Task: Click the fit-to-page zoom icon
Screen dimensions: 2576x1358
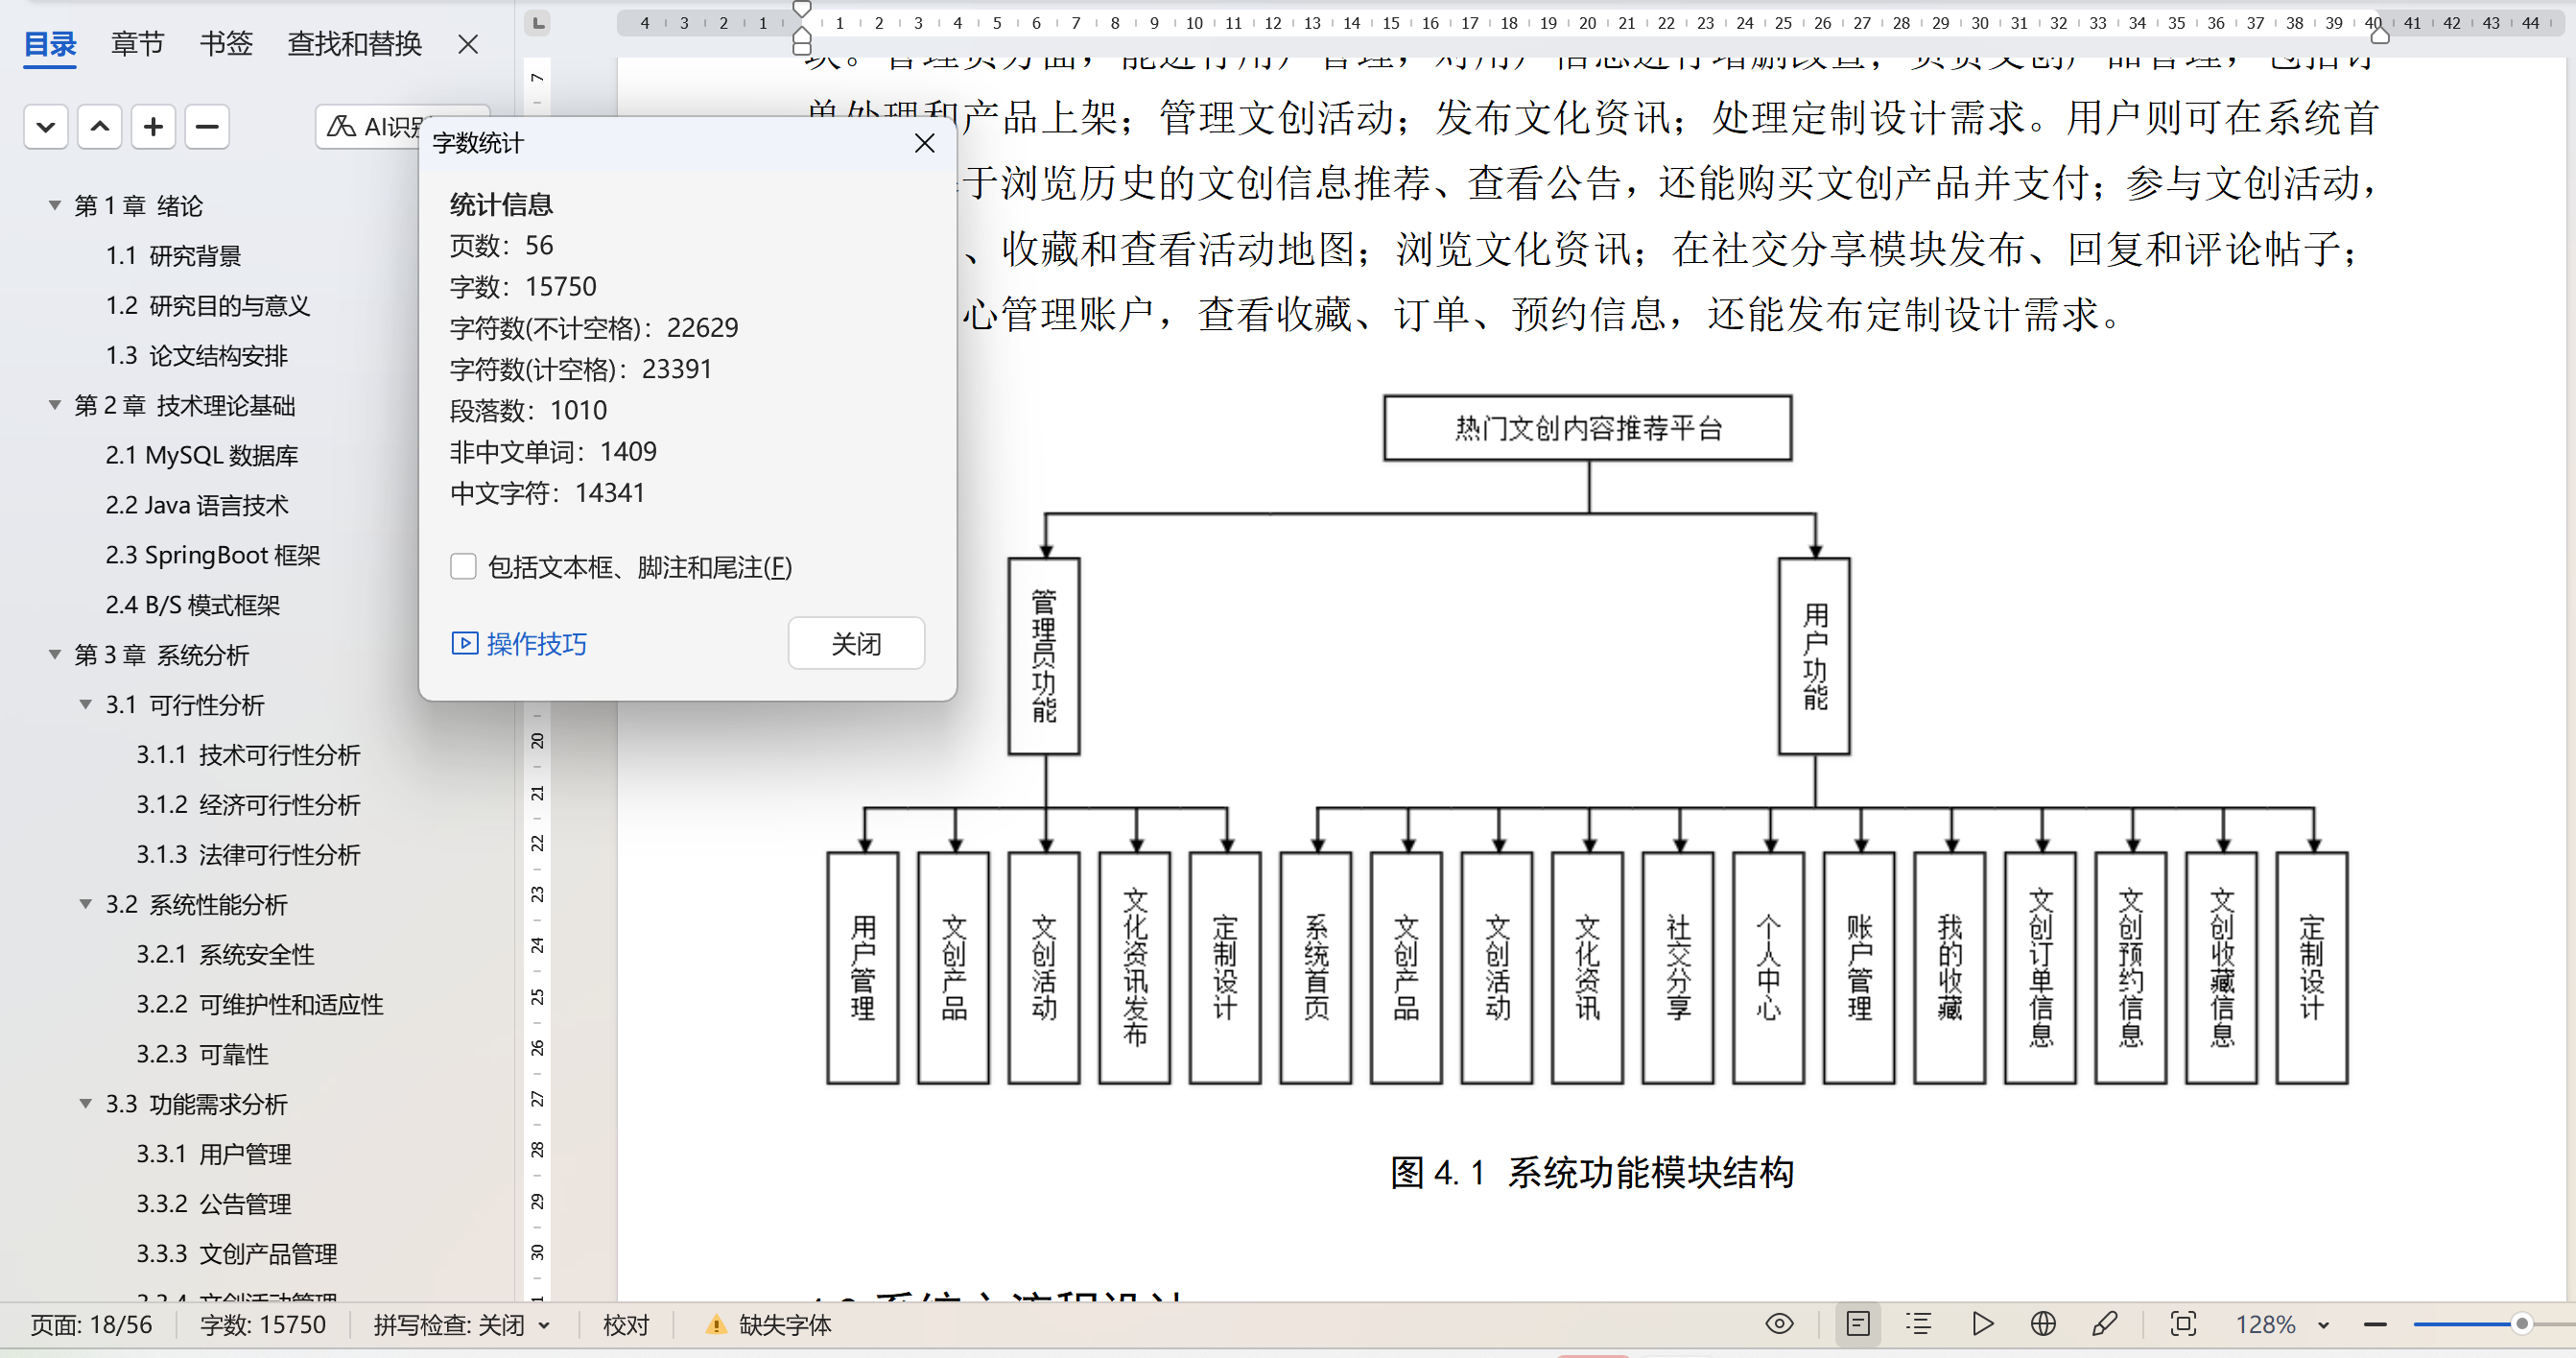Action: click(2183, 1324)
